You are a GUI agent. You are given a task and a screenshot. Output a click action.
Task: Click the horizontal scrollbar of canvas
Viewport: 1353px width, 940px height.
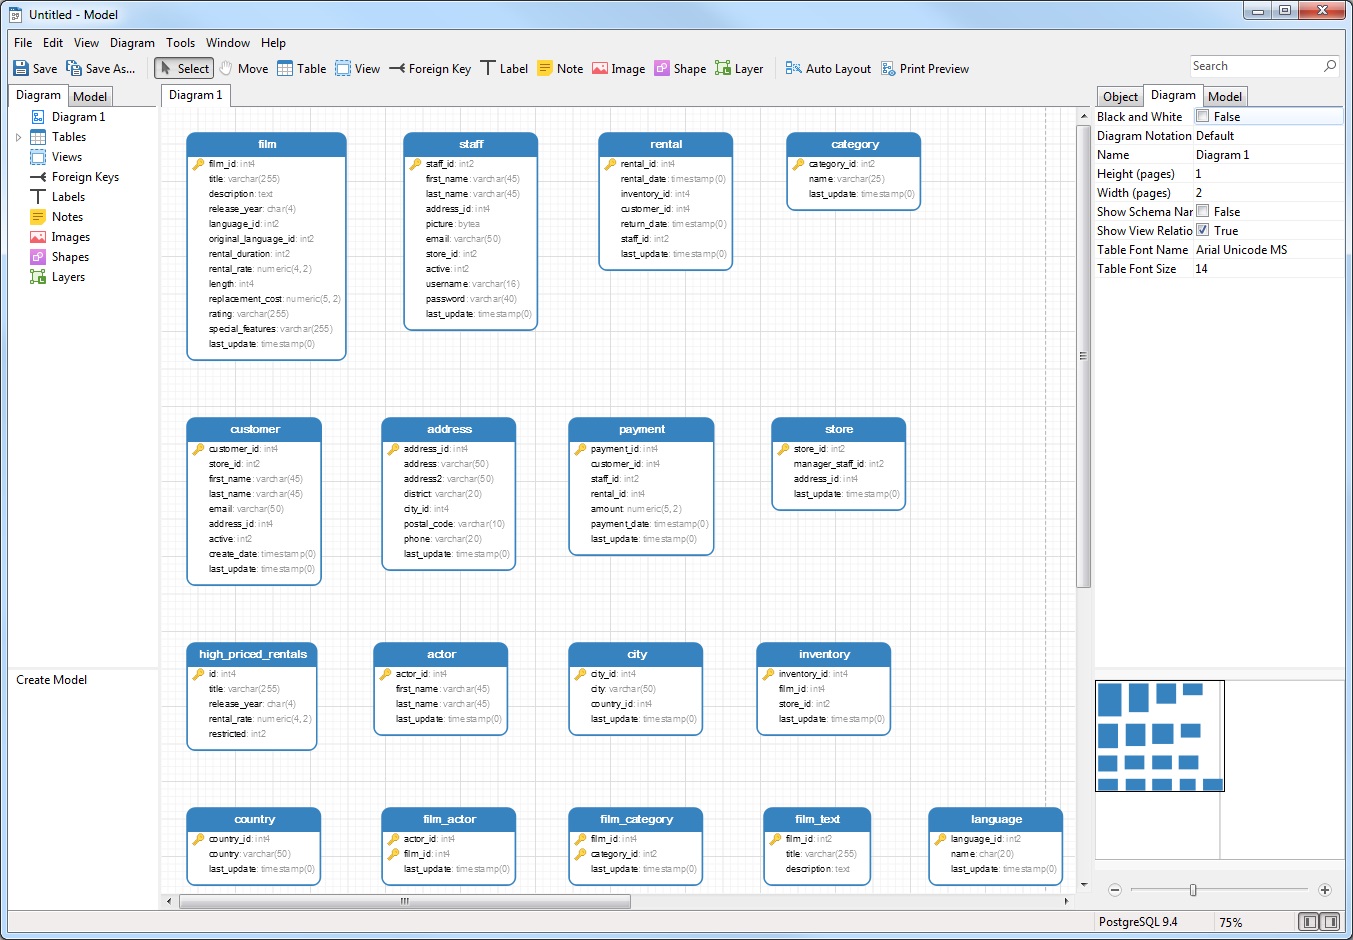click(x=405, y=901)
